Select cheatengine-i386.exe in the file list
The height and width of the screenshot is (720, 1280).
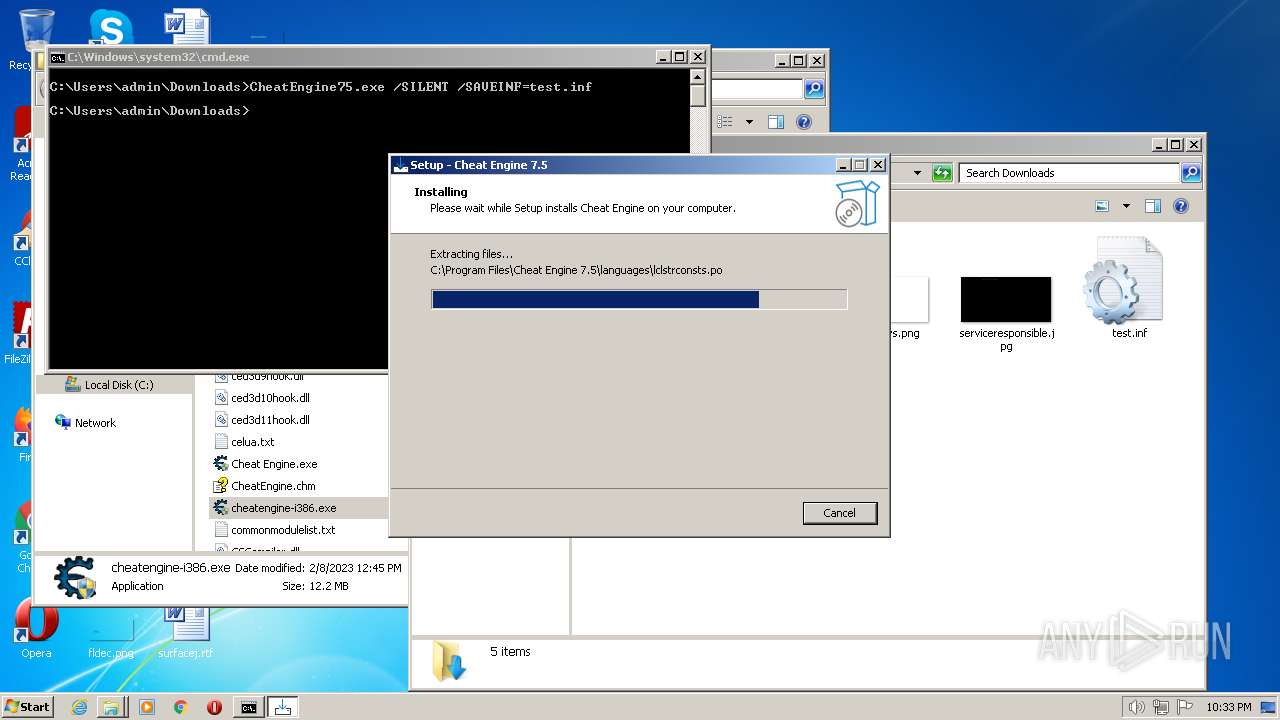pyautogui.click(x=275, y=508)
